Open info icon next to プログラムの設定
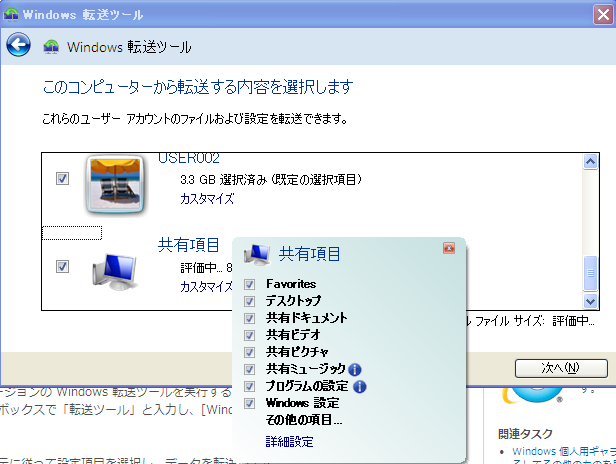This screenshot has width=616, height=464. [359, 387]
